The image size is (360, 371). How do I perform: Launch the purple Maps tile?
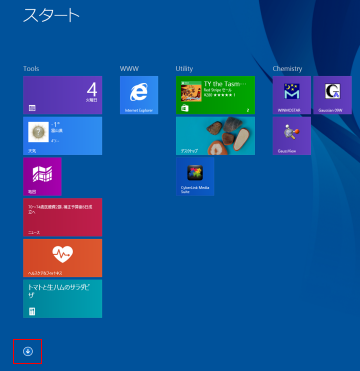42,176
